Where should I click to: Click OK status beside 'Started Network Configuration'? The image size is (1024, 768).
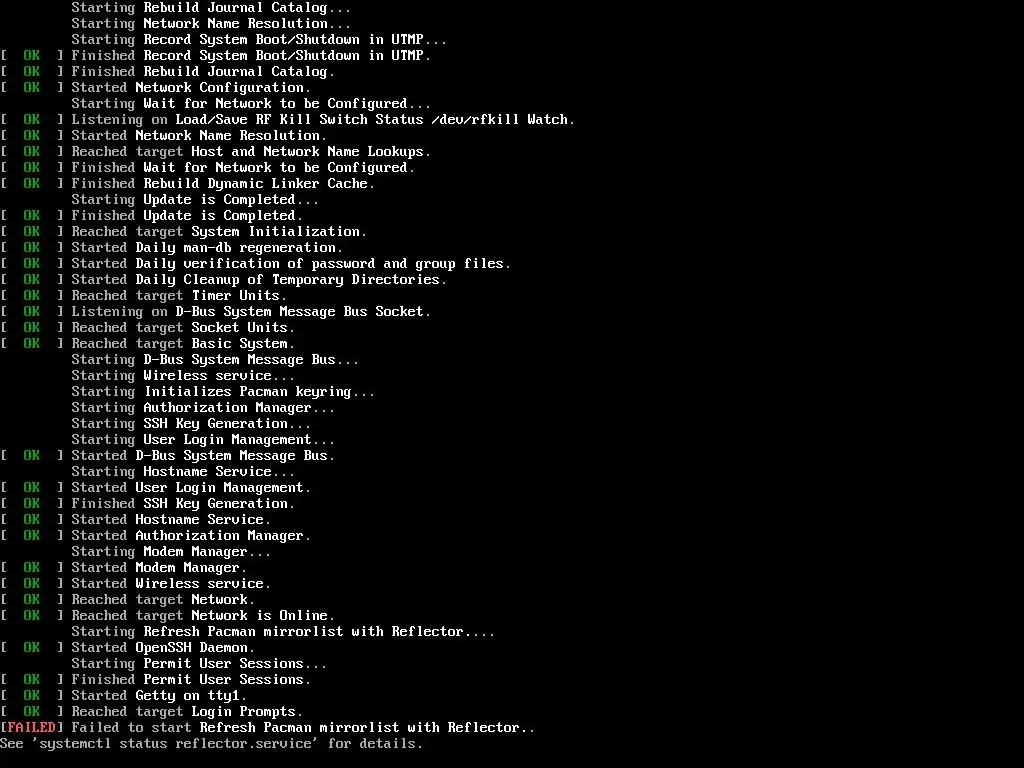[31, 88]
